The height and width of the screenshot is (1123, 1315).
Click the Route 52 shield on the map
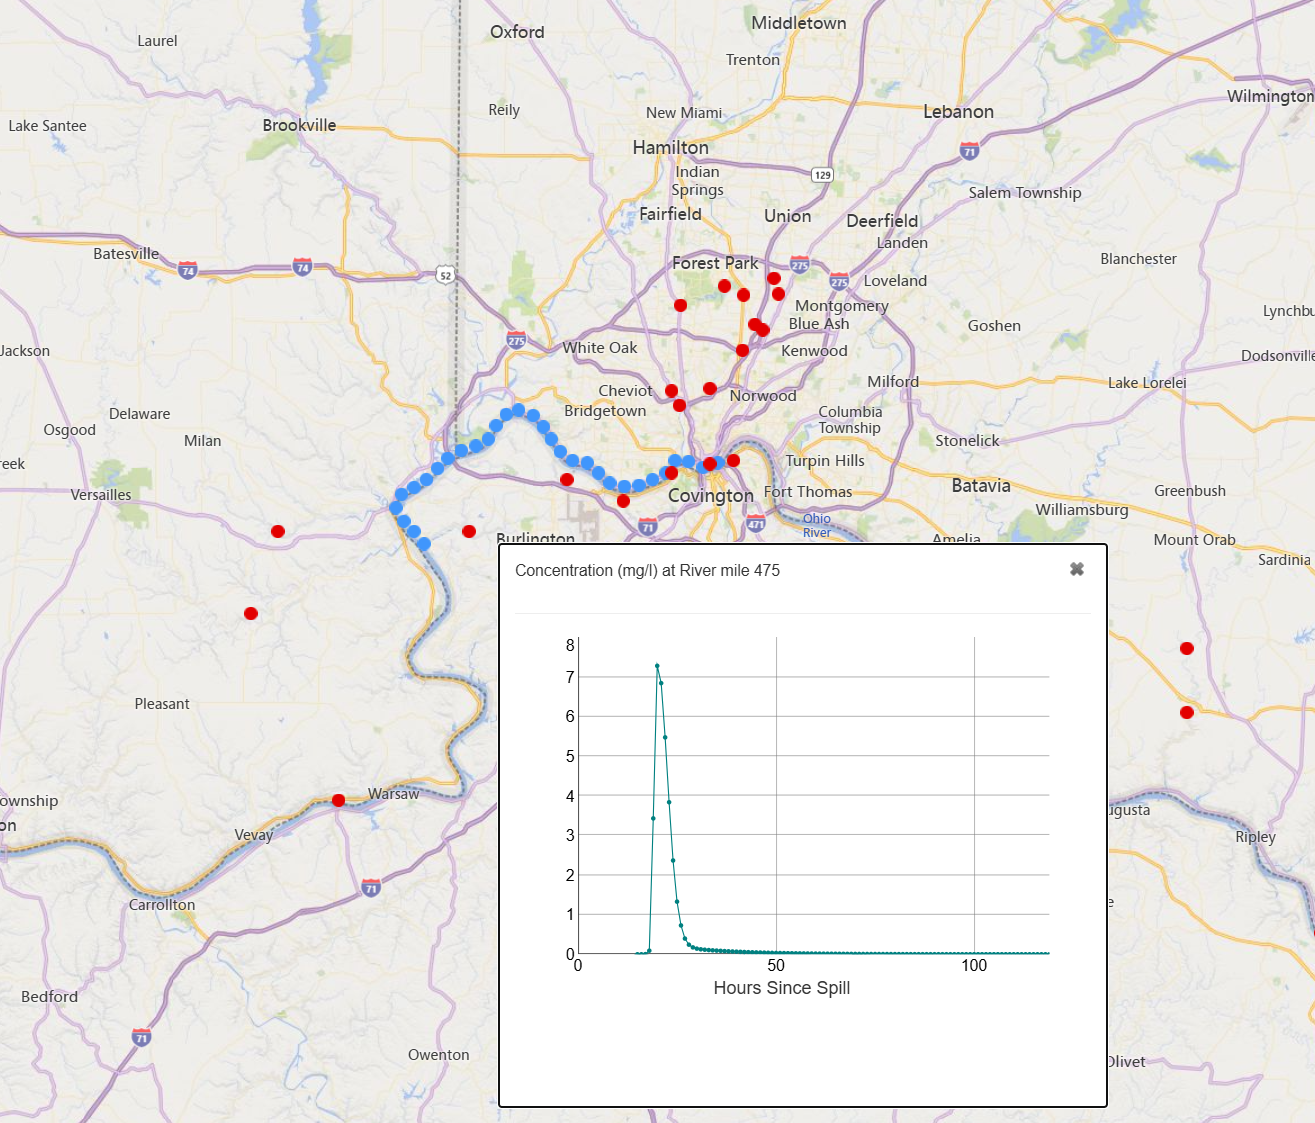coord(445,275)
